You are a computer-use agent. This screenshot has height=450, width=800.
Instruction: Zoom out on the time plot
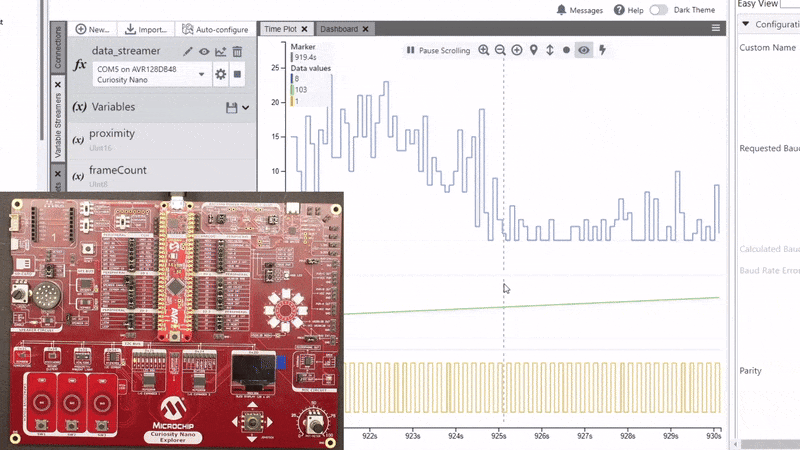point(500,50)
